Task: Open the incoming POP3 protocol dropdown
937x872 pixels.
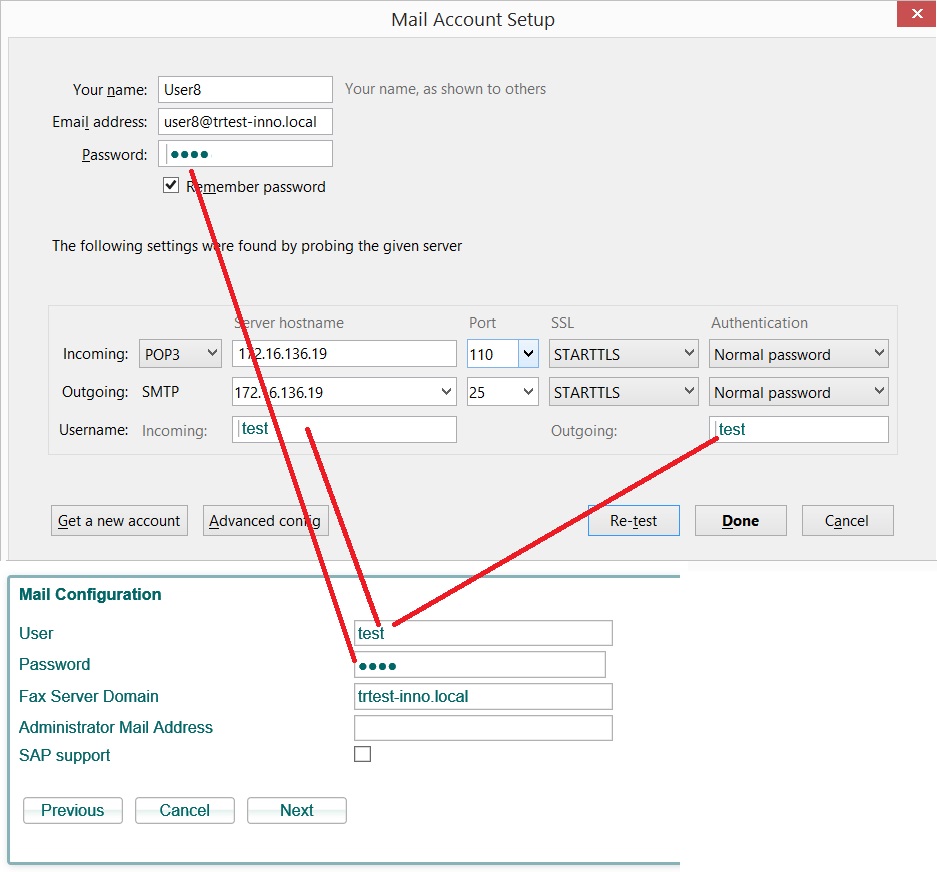Action: (180, 354)
